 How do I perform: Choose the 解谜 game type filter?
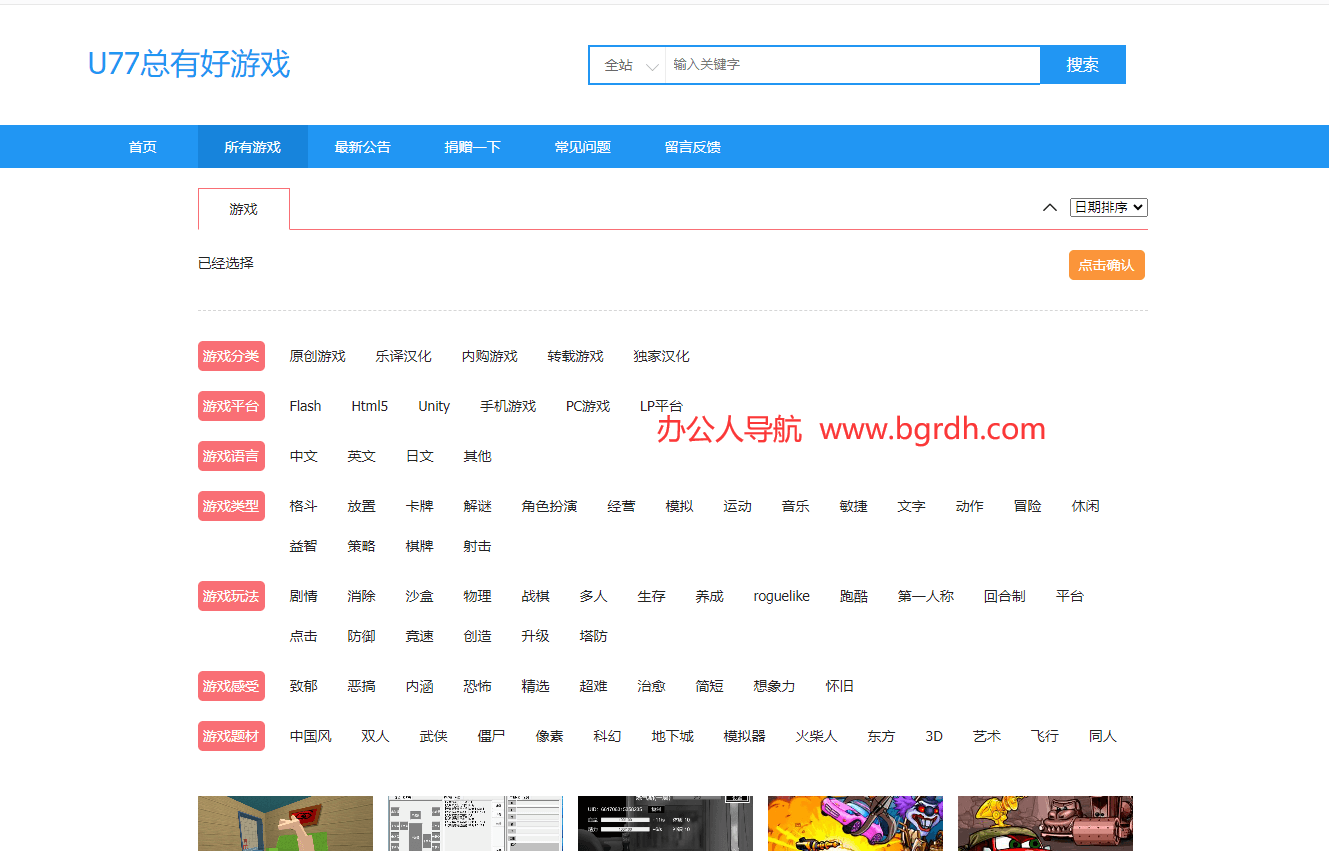pyautogui.click(x=477, y=506)
